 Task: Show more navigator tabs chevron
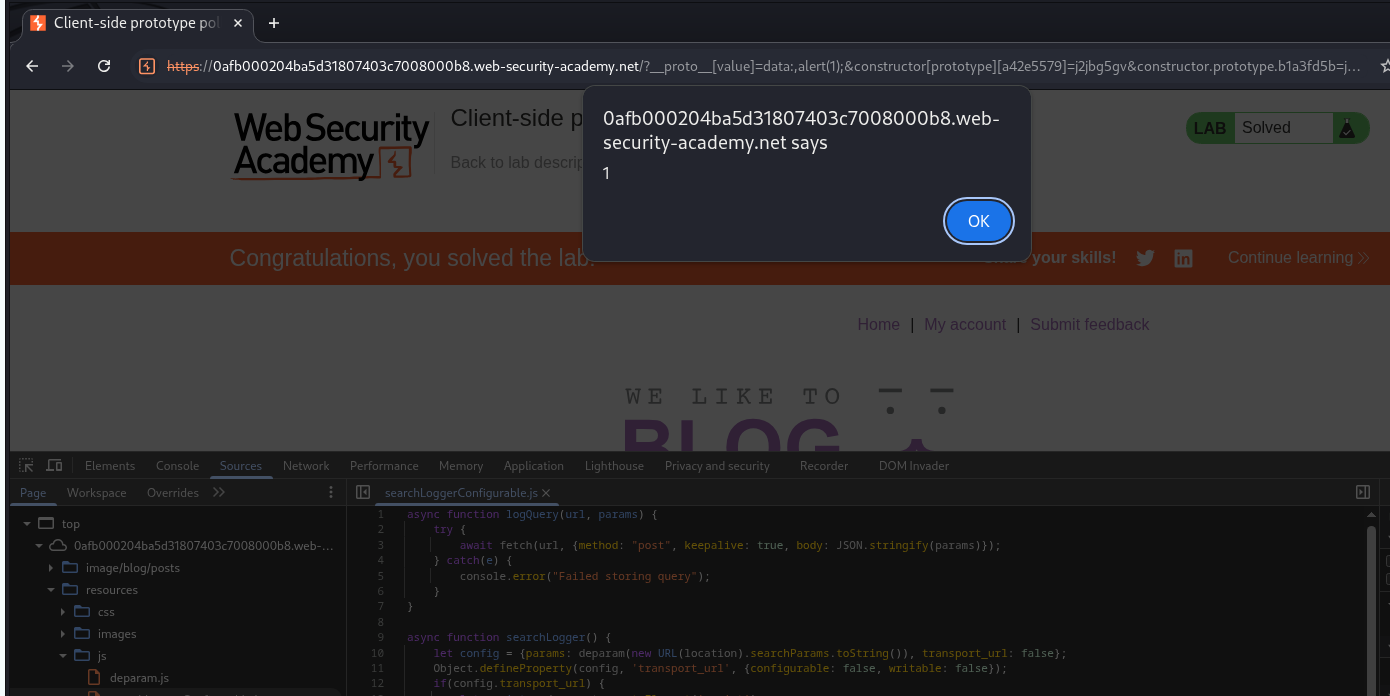pos(219,492)
